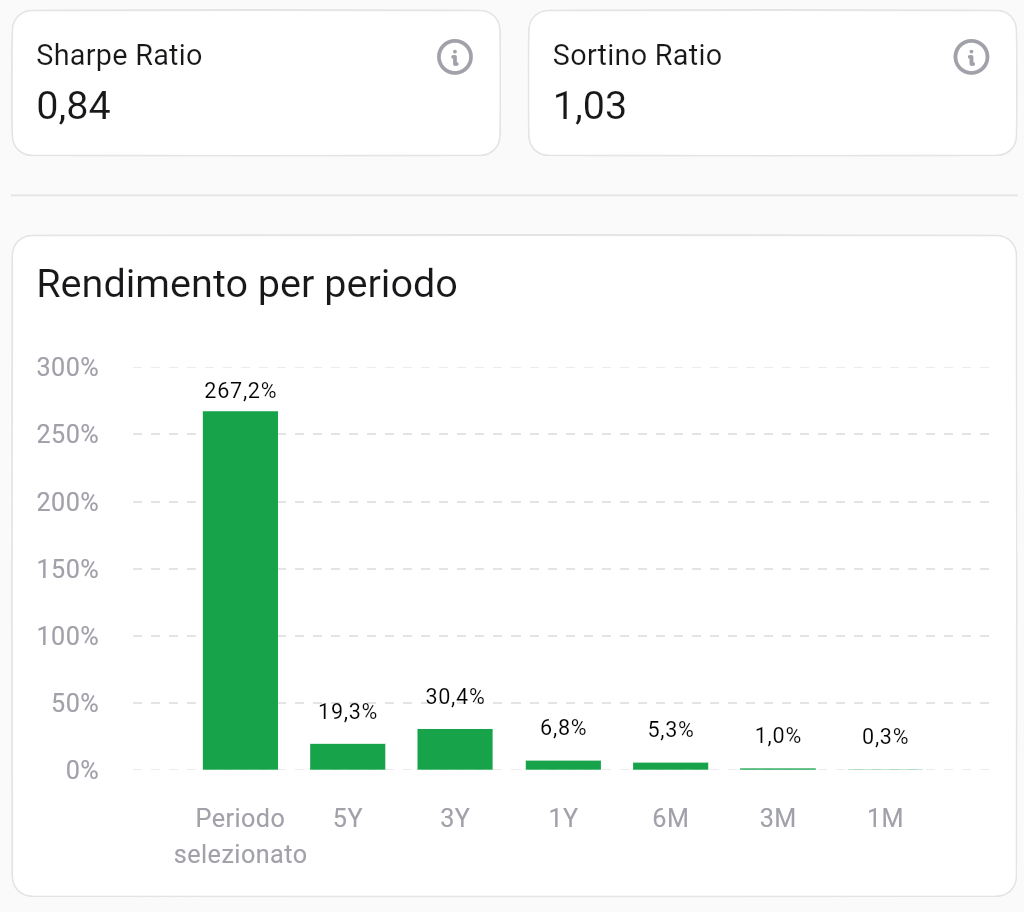Select the 5Y period label
The width and height of the screenshot is (1024, 912).
pyautogui.click(x=348, y=818)
